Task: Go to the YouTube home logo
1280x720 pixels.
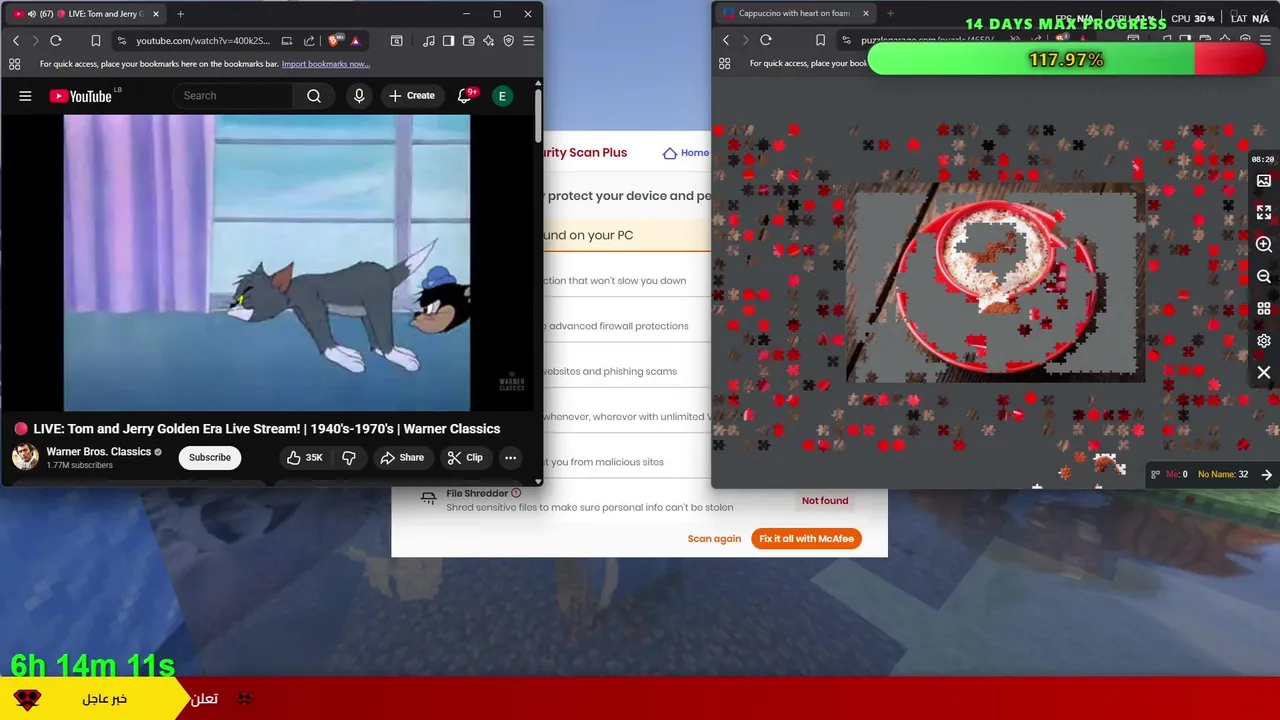Action: [80, 96]
